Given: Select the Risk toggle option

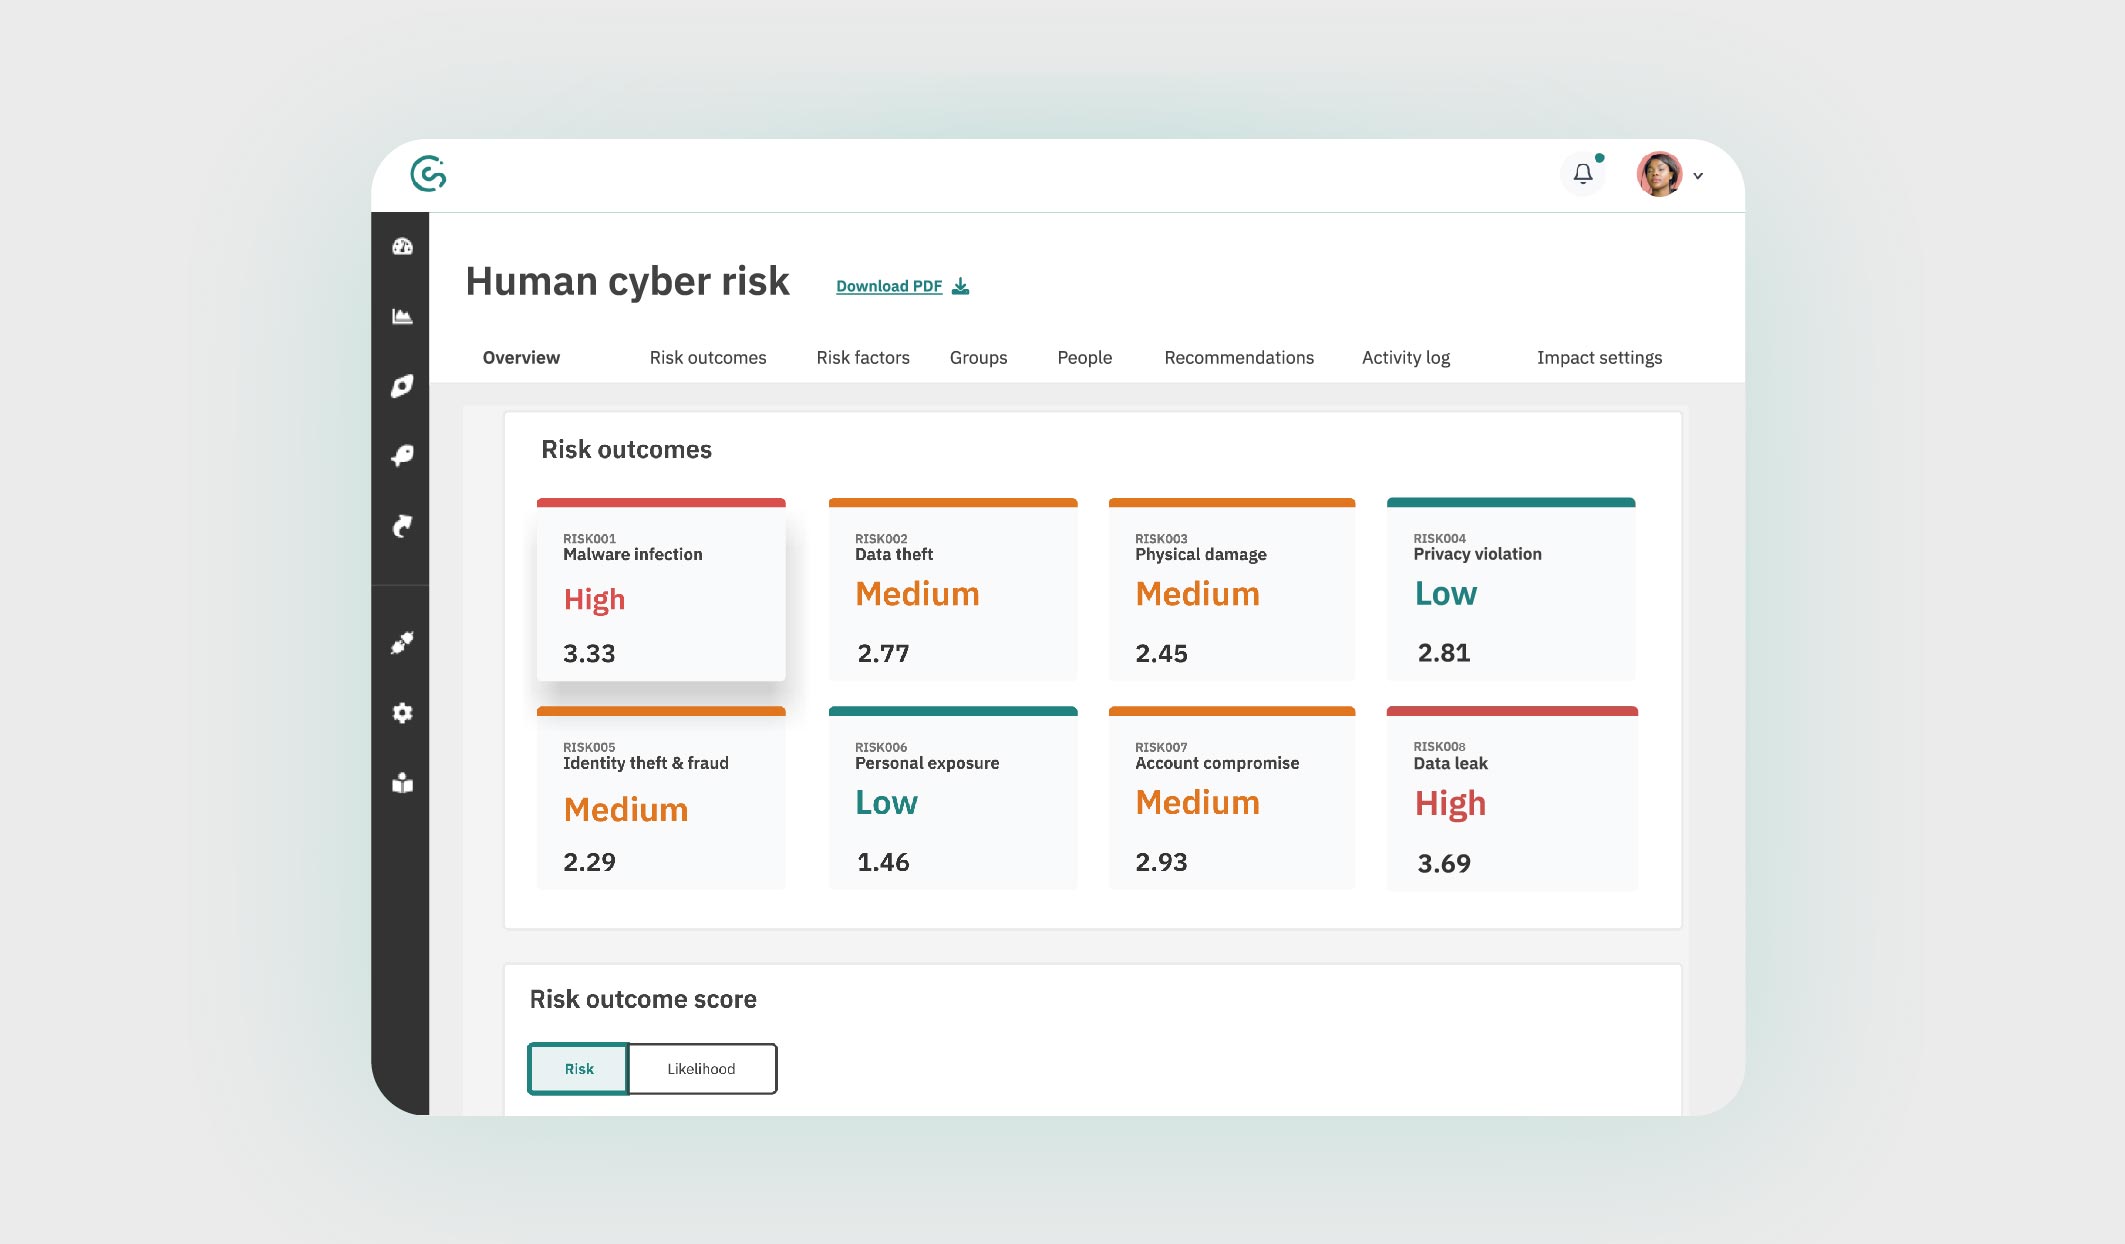Looking at the screenshot, I should click(x=579, y=1069).
